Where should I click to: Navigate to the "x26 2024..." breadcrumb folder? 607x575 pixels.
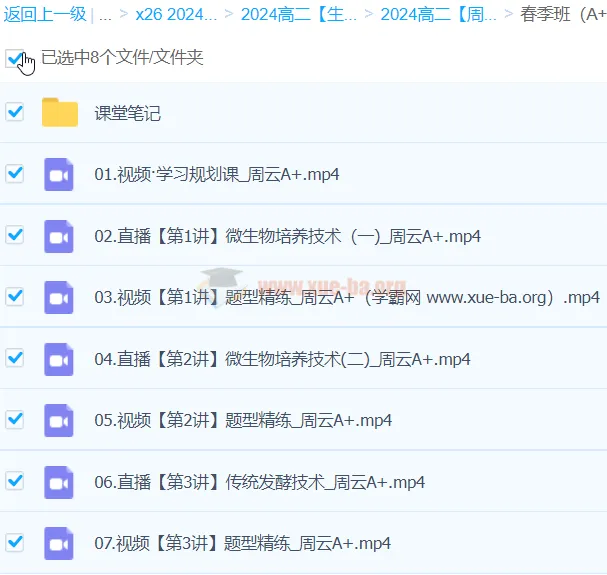[178, 15]
